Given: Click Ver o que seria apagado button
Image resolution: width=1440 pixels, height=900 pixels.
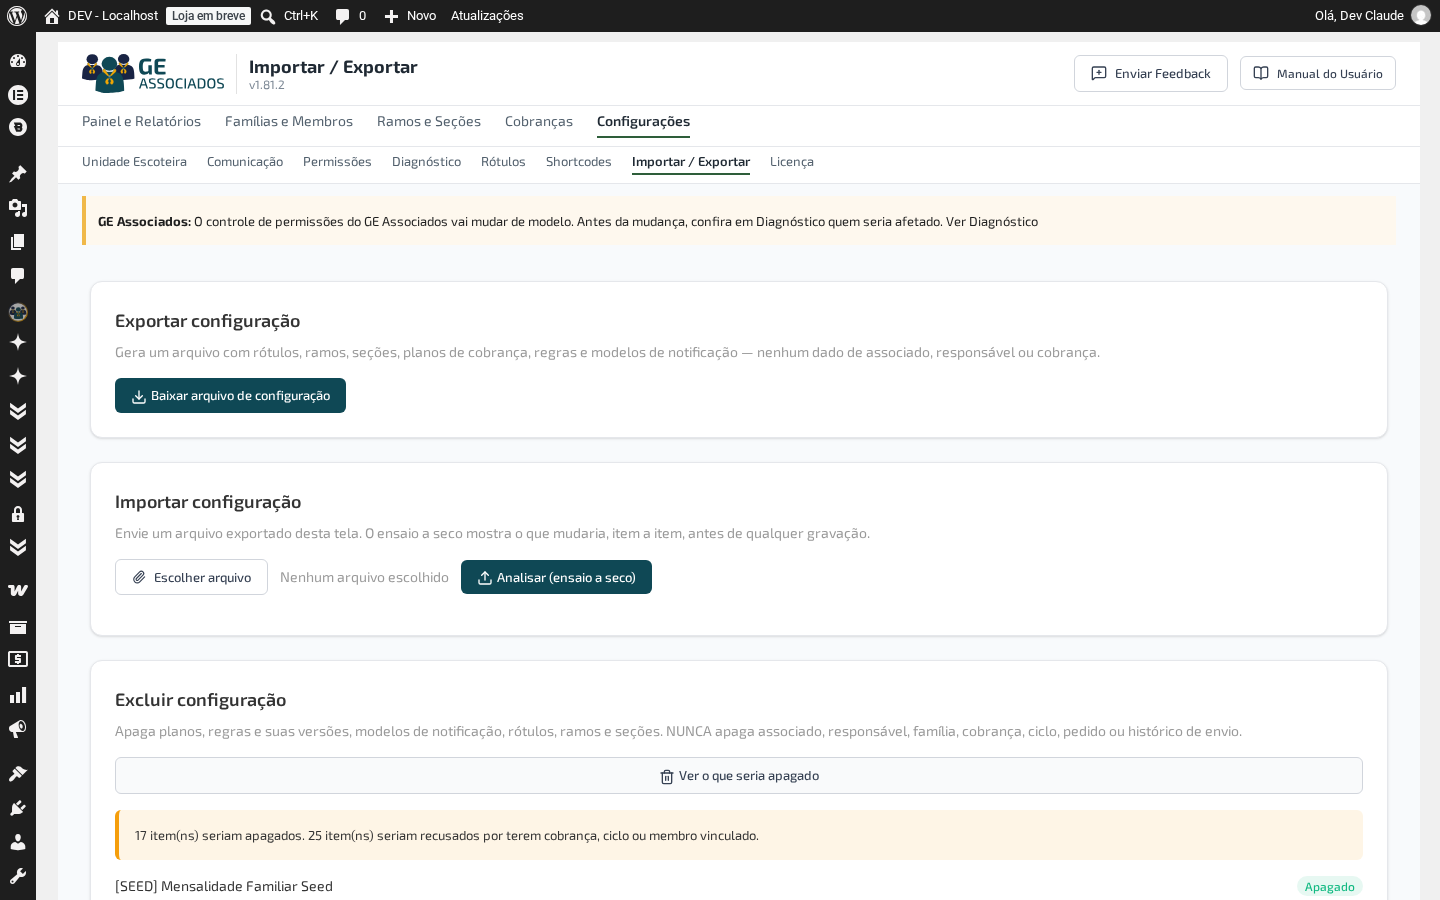Looking at the screenshot, I should 739,776.
